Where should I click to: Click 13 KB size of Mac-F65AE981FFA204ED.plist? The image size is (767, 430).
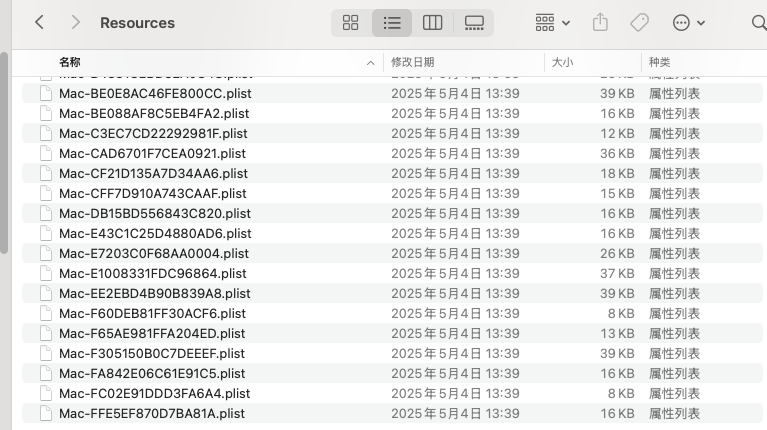point(617,334)
